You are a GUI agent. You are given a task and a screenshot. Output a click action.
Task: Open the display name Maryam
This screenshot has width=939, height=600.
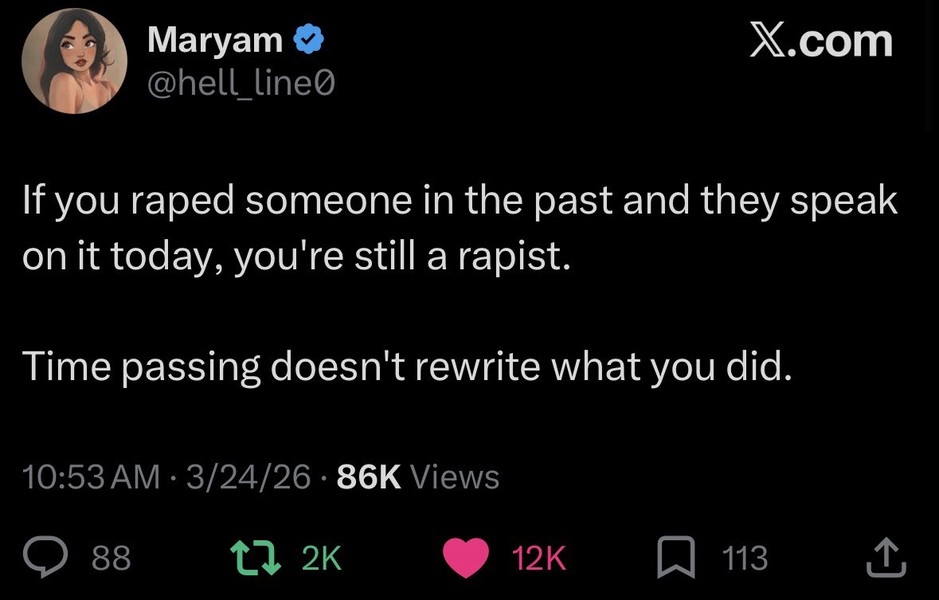pos(215,41)
